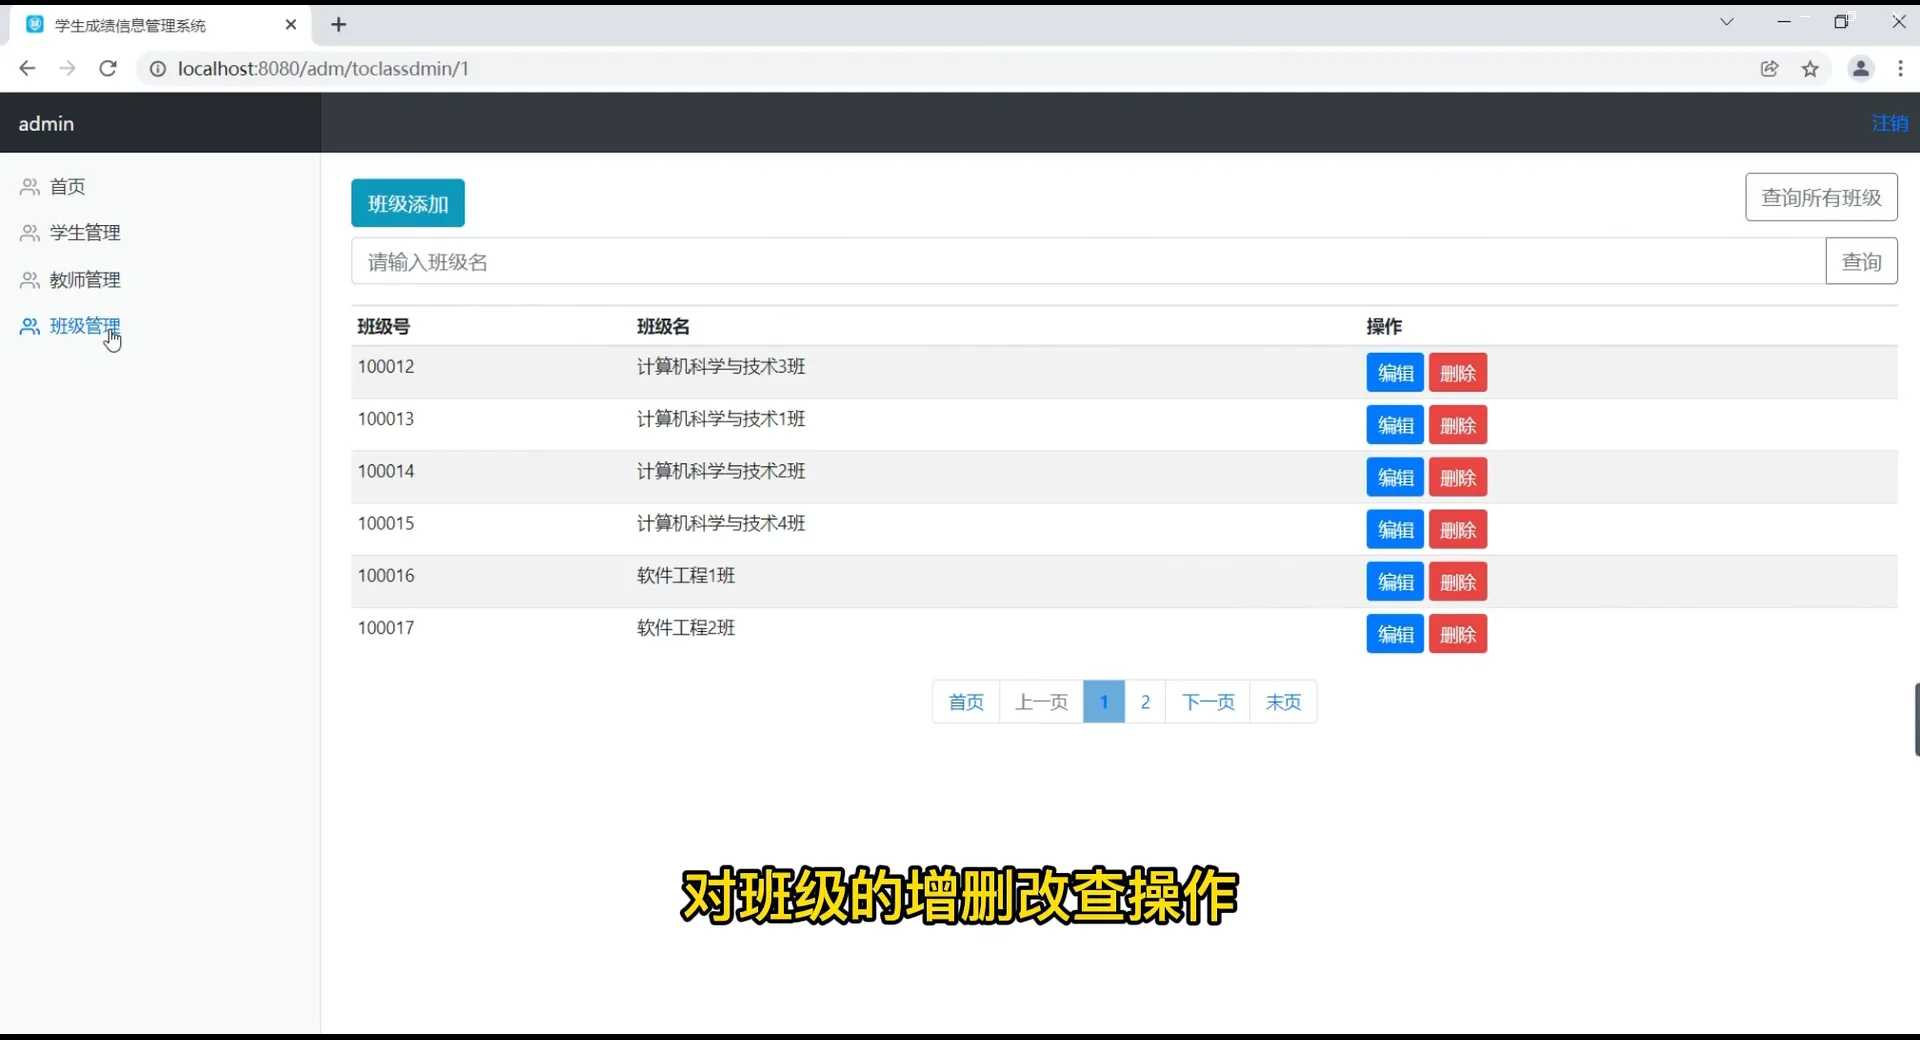Reload the page with the refresh icon

point(108,68)
